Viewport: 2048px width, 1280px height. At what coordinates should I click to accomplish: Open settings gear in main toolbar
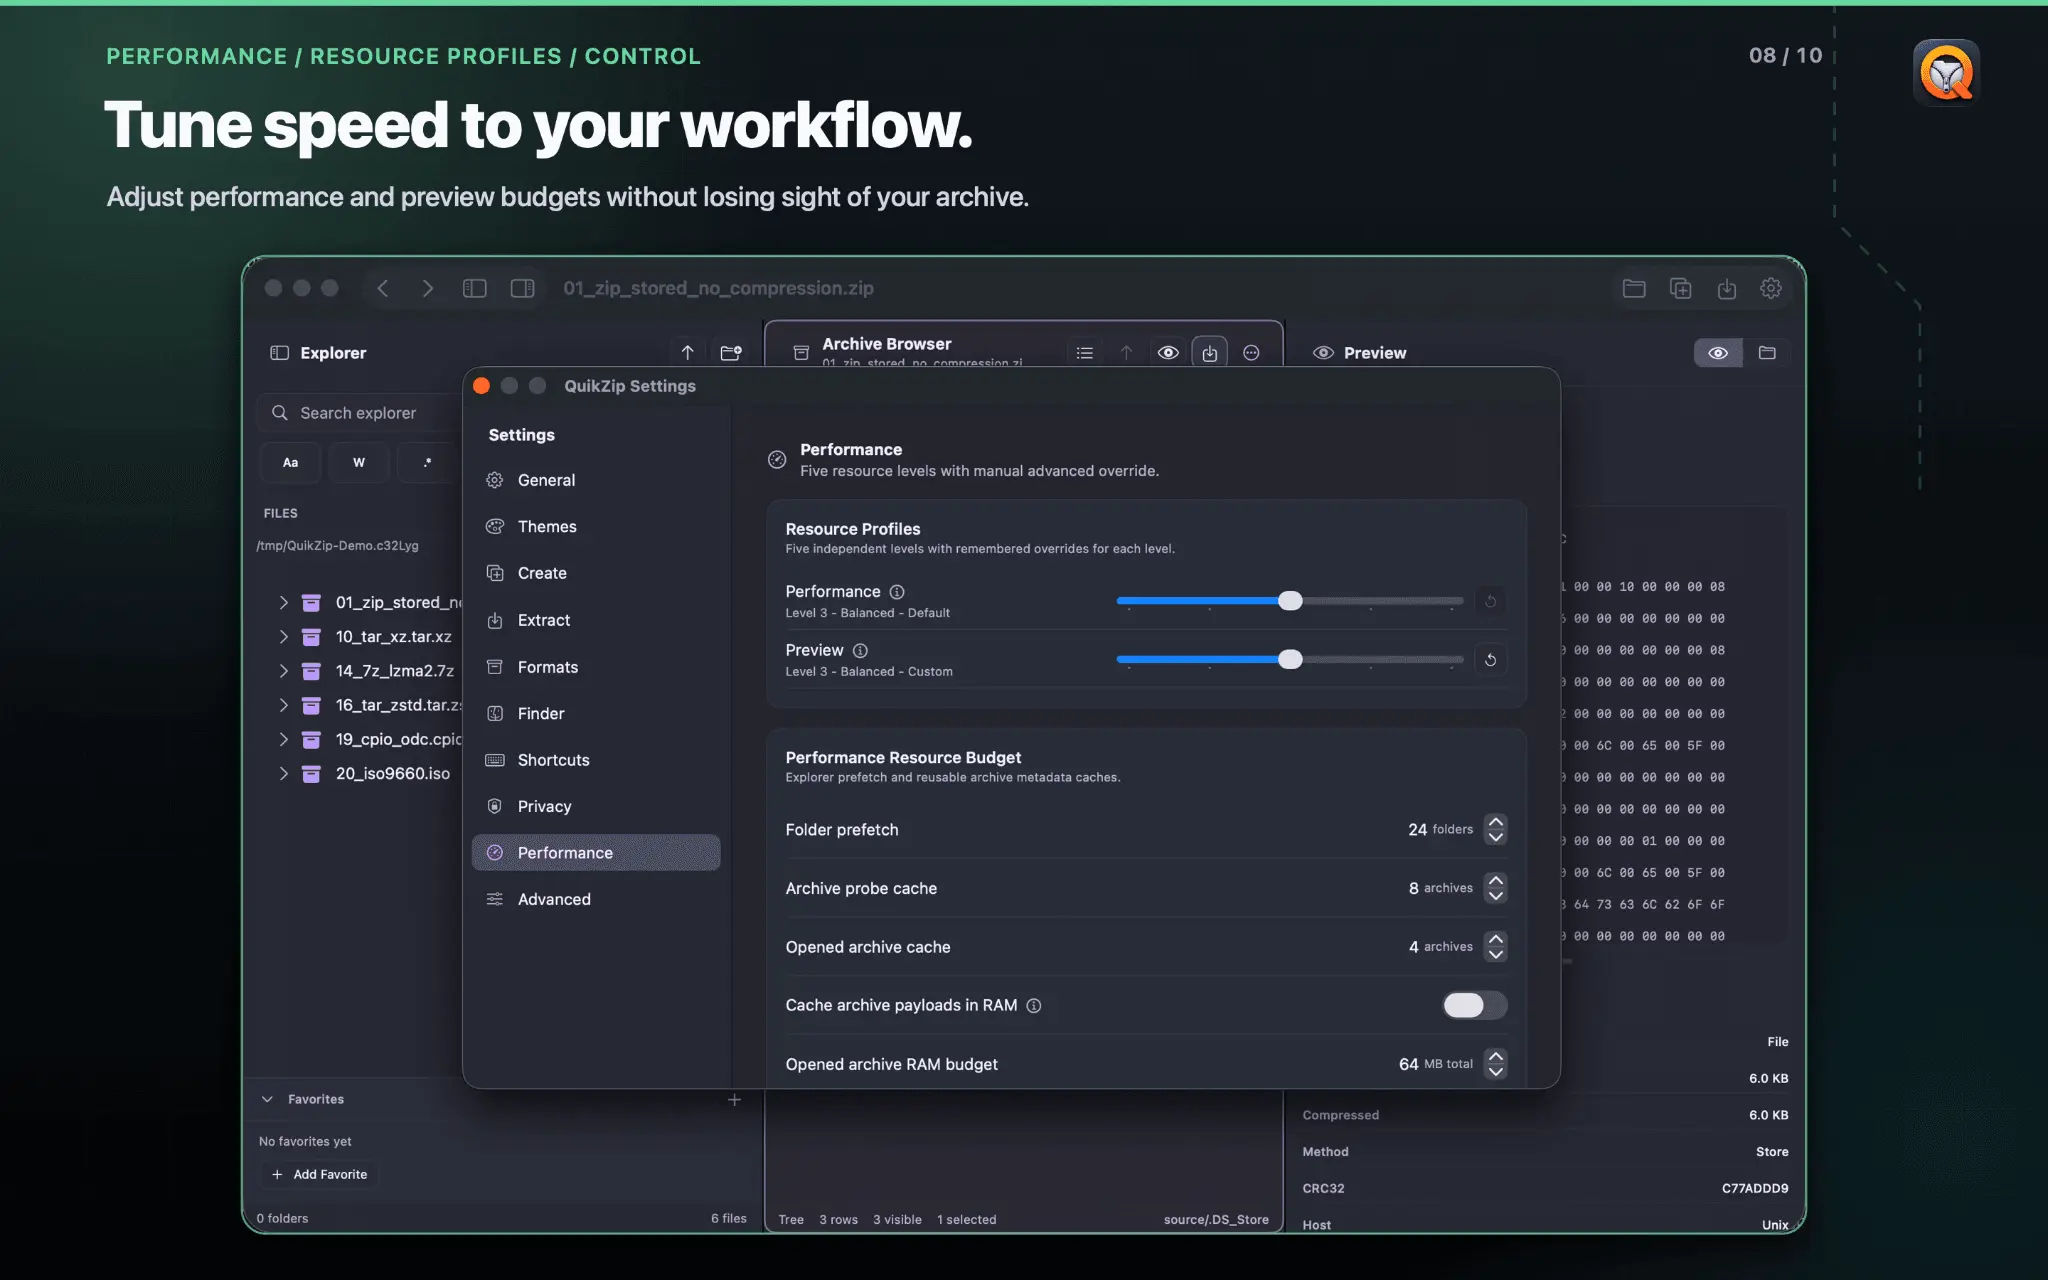coord(1771,288)
